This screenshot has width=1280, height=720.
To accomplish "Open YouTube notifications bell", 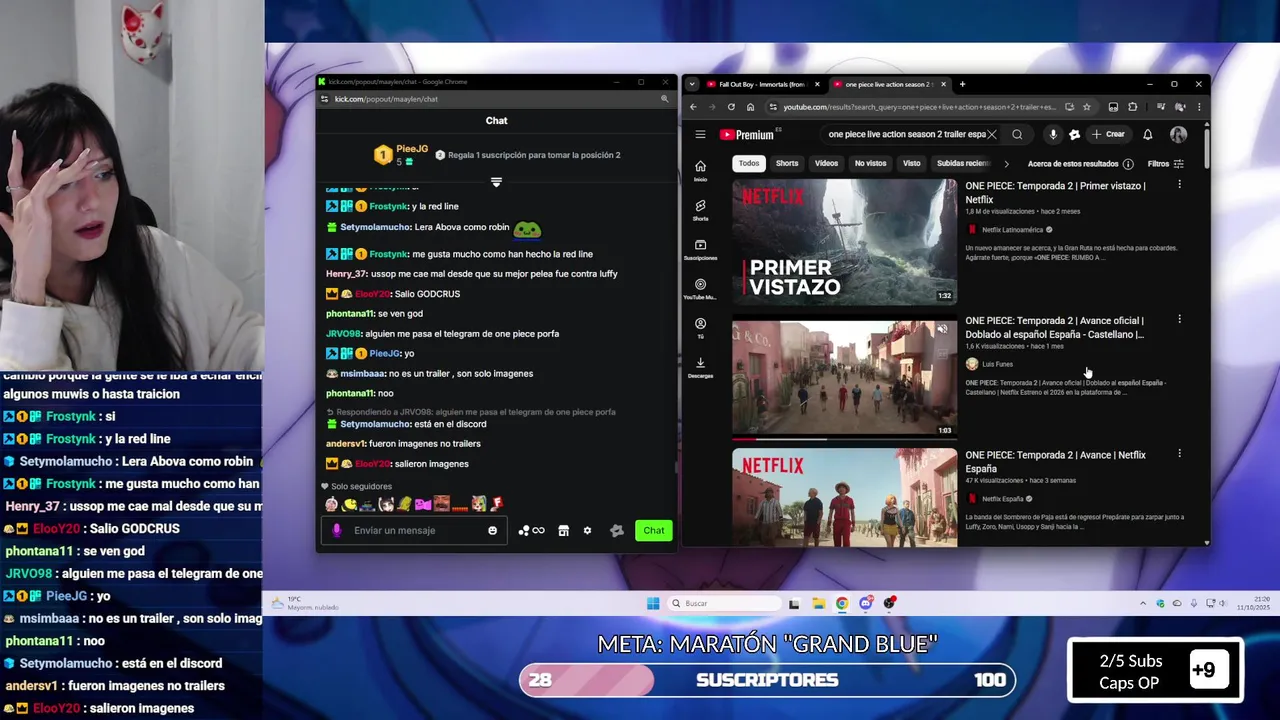I will 1148,134.
